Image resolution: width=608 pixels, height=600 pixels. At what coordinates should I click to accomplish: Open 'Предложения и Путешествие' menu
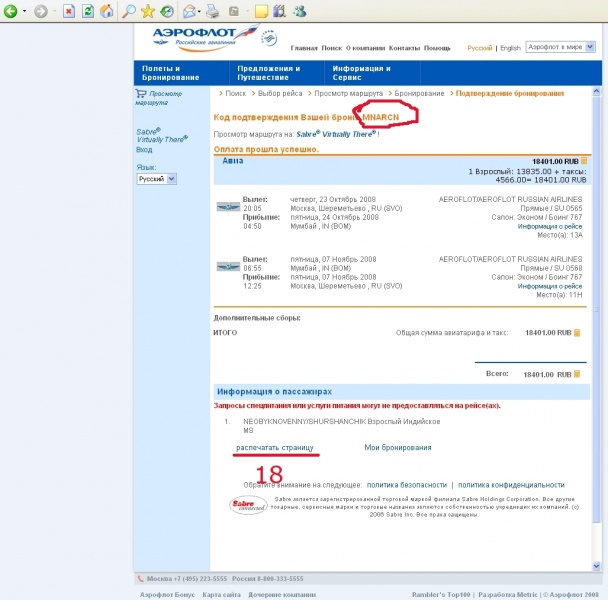(x=268, y=73)
